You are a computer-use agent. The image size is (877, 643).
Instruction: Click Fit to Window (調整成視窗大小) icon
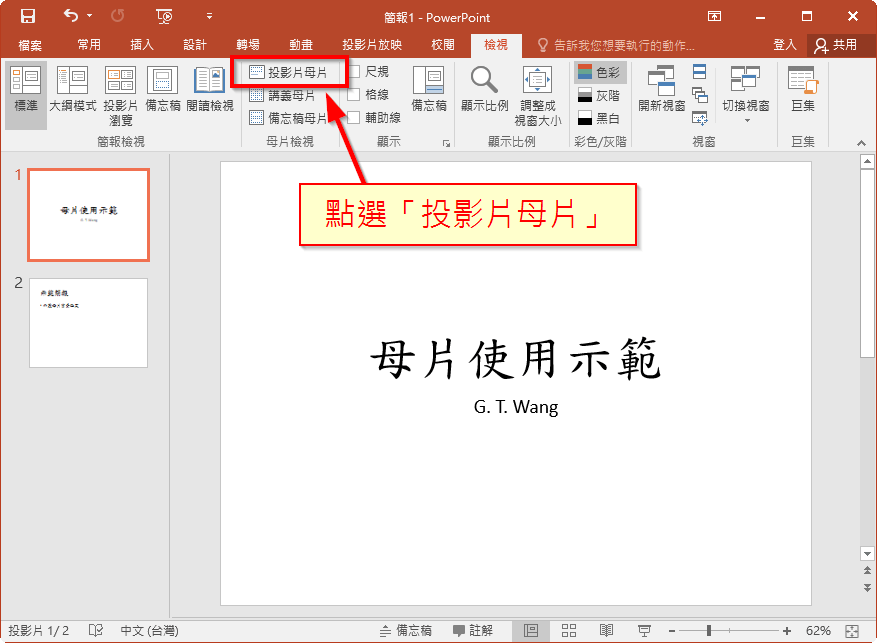[538, 88]
